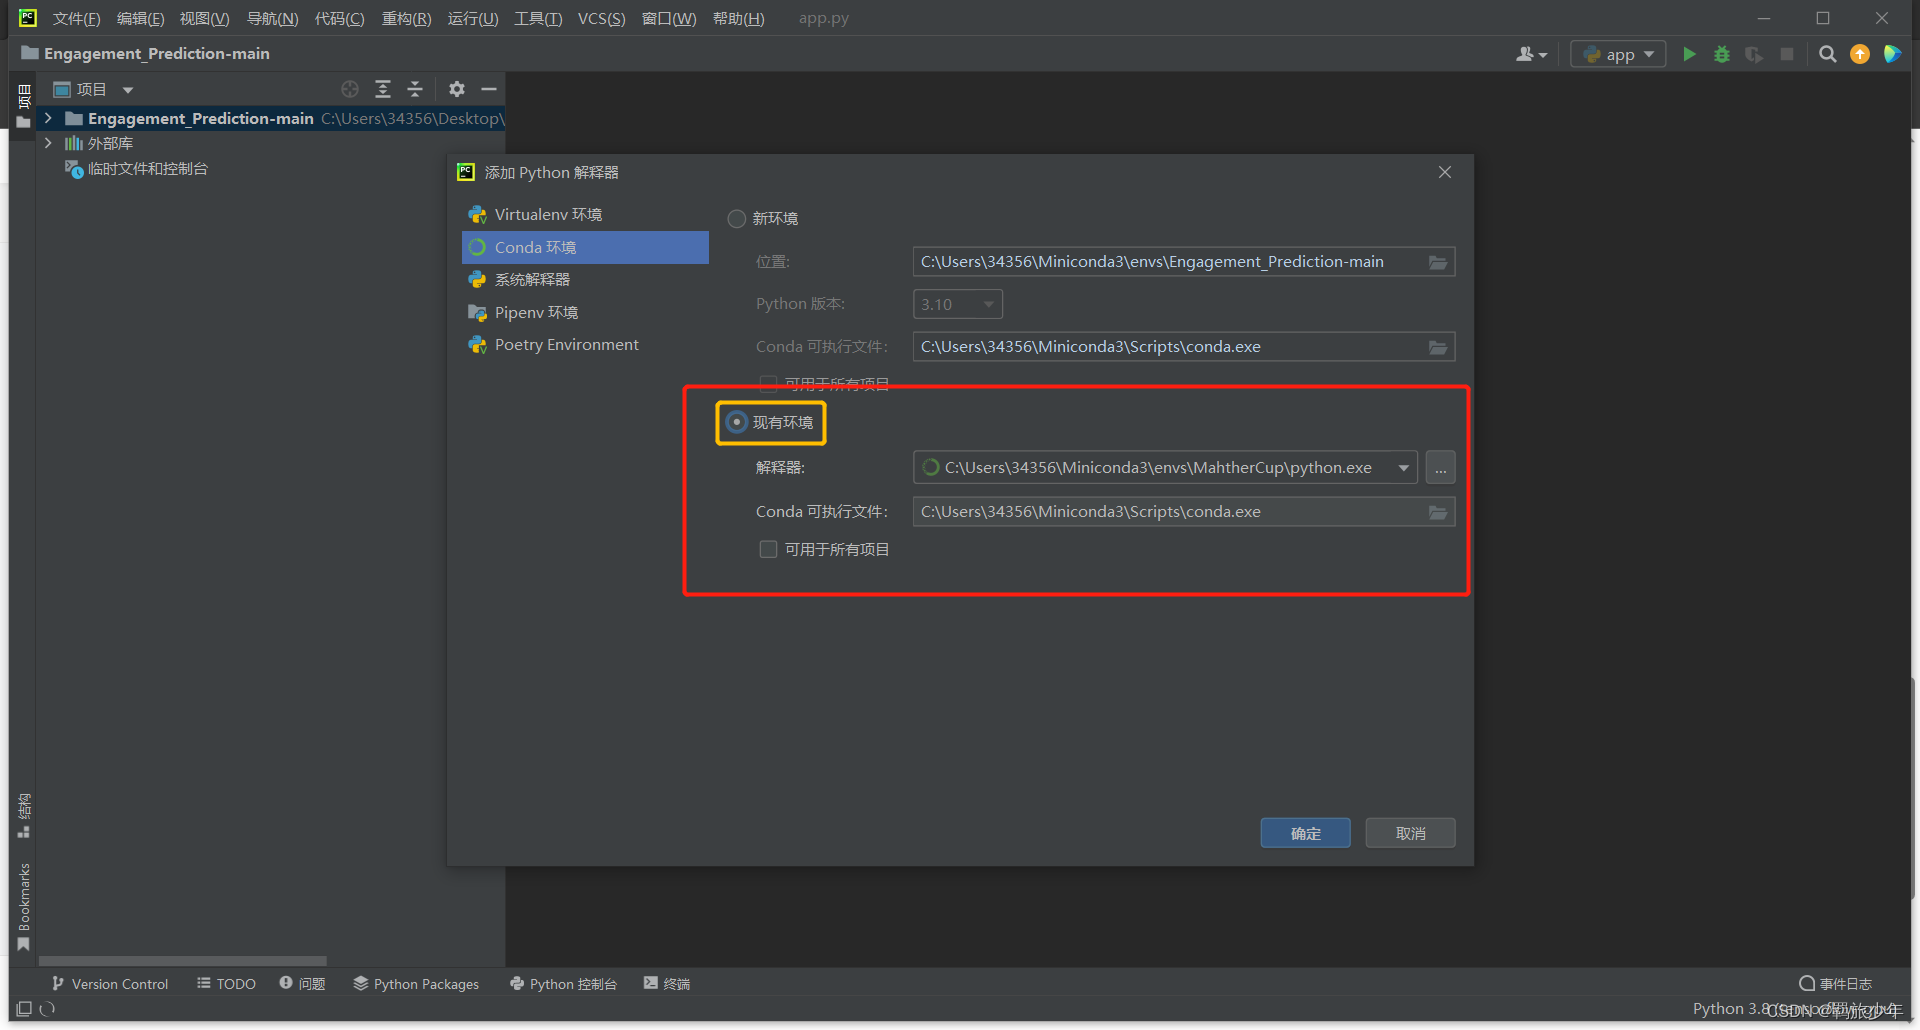Image resolution: width=1920 pixels, height=1030 pixels.
Task: Open Search Everywhere magnifier icon
Action: 1828,54
